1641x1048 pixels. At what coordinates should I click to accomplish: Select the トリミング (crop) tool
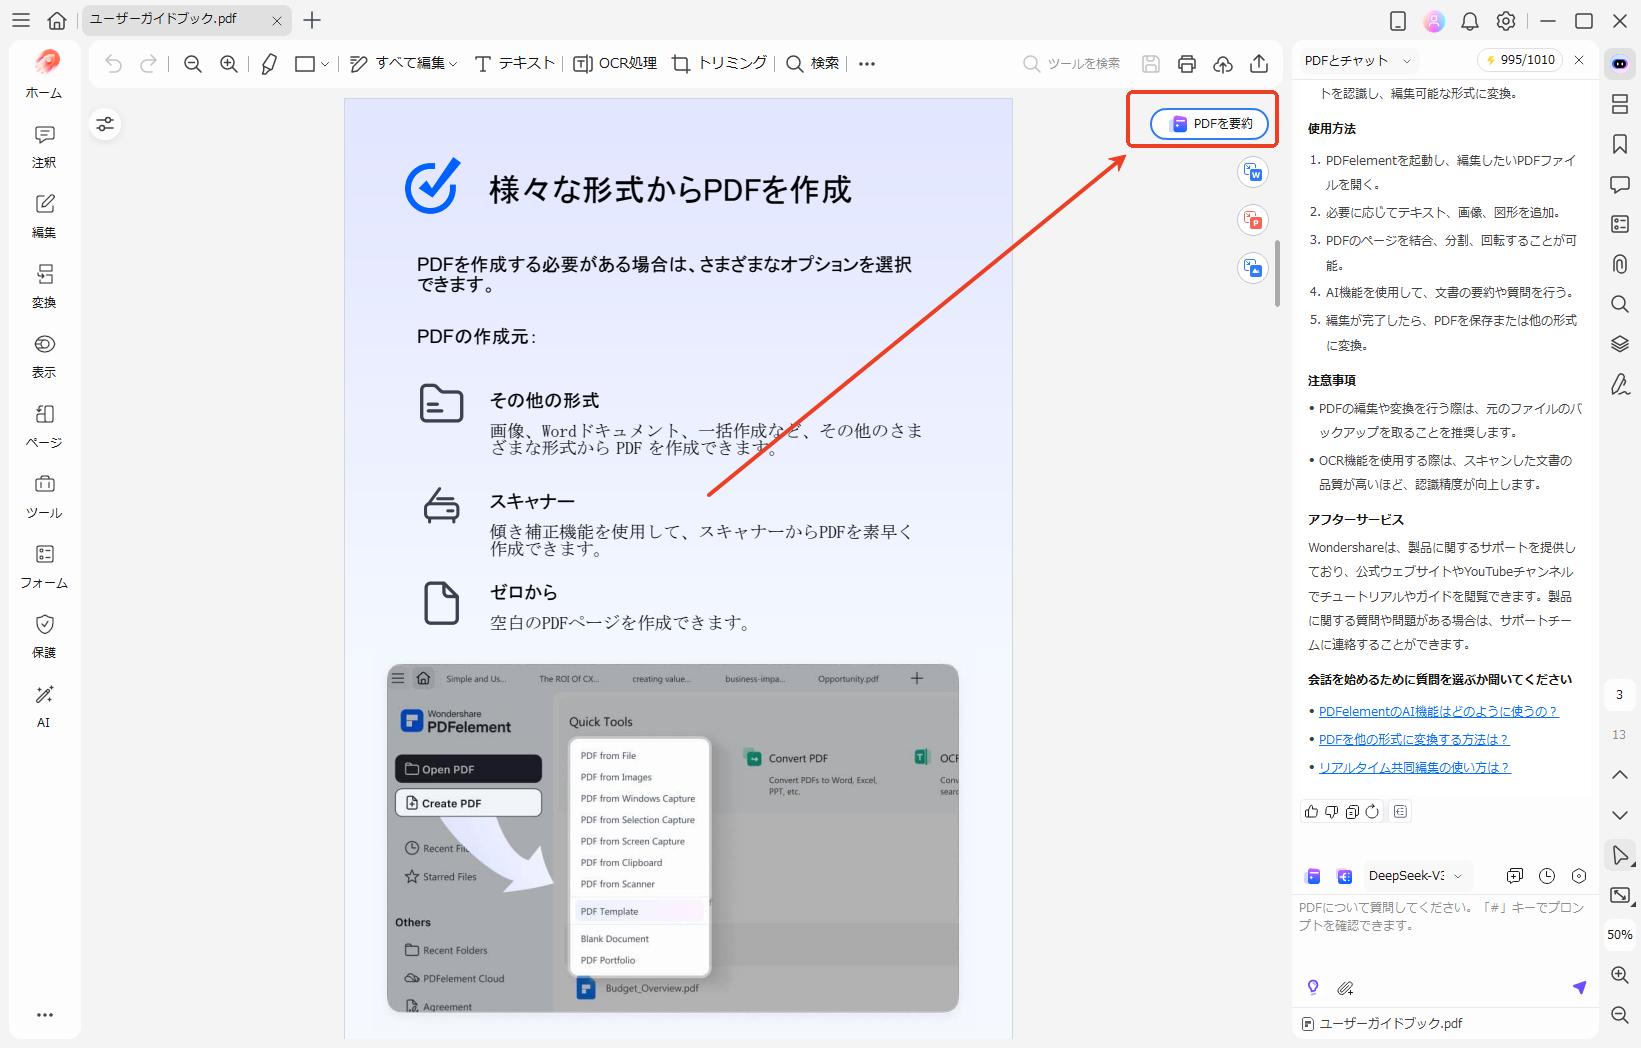tap(719, 63)
